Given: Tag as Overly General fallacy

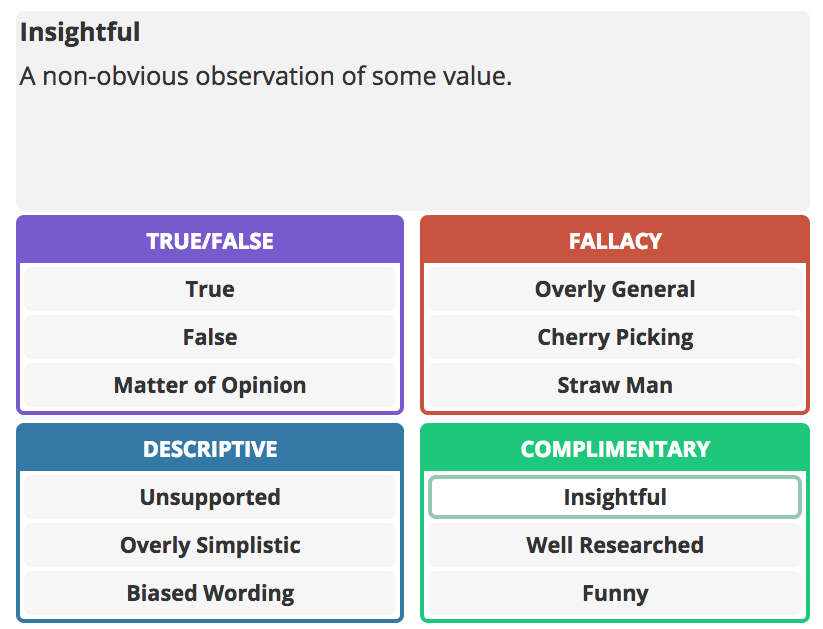Looking at the screenshot, I should 615,289.
